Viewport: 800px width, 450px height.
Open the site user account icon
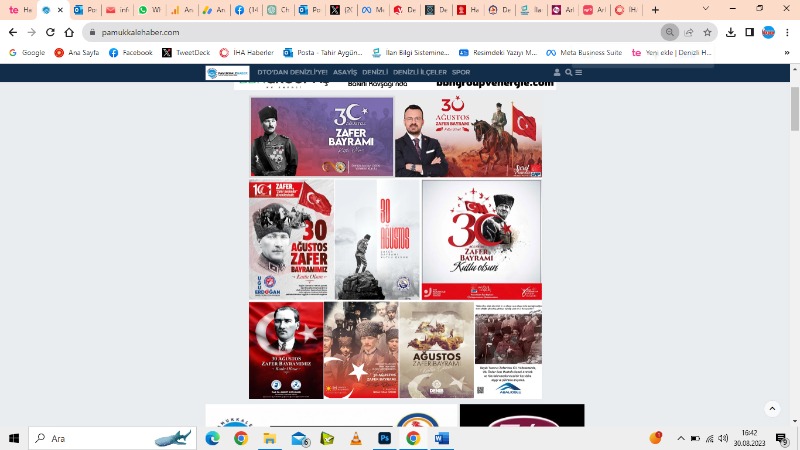pos(557,72)
